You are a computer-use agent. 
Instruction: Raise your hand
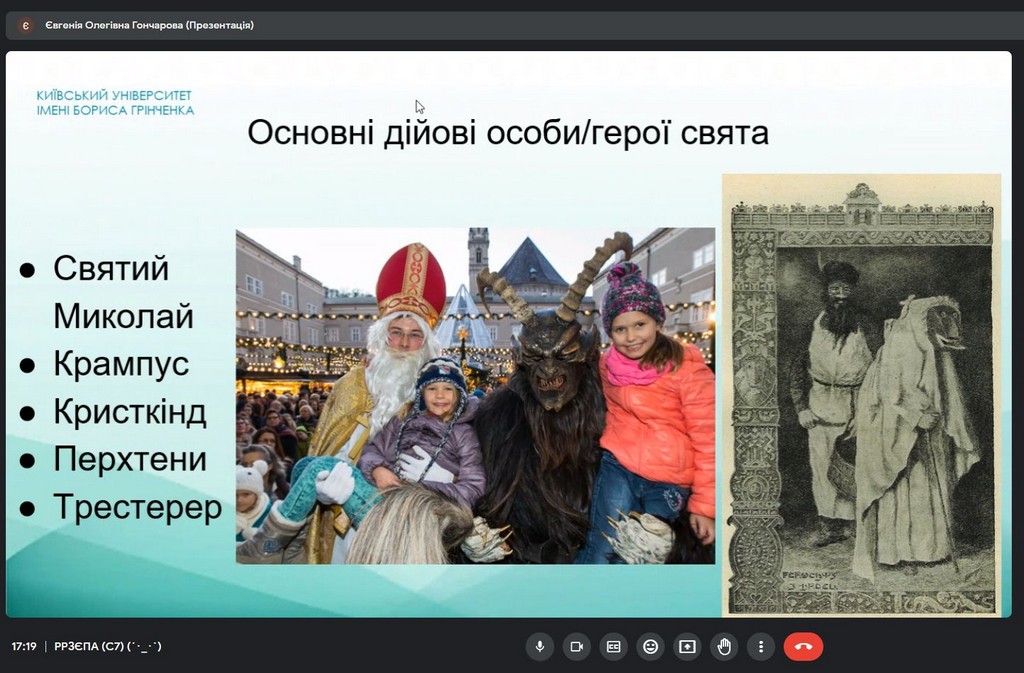click(x=724, y=646)
